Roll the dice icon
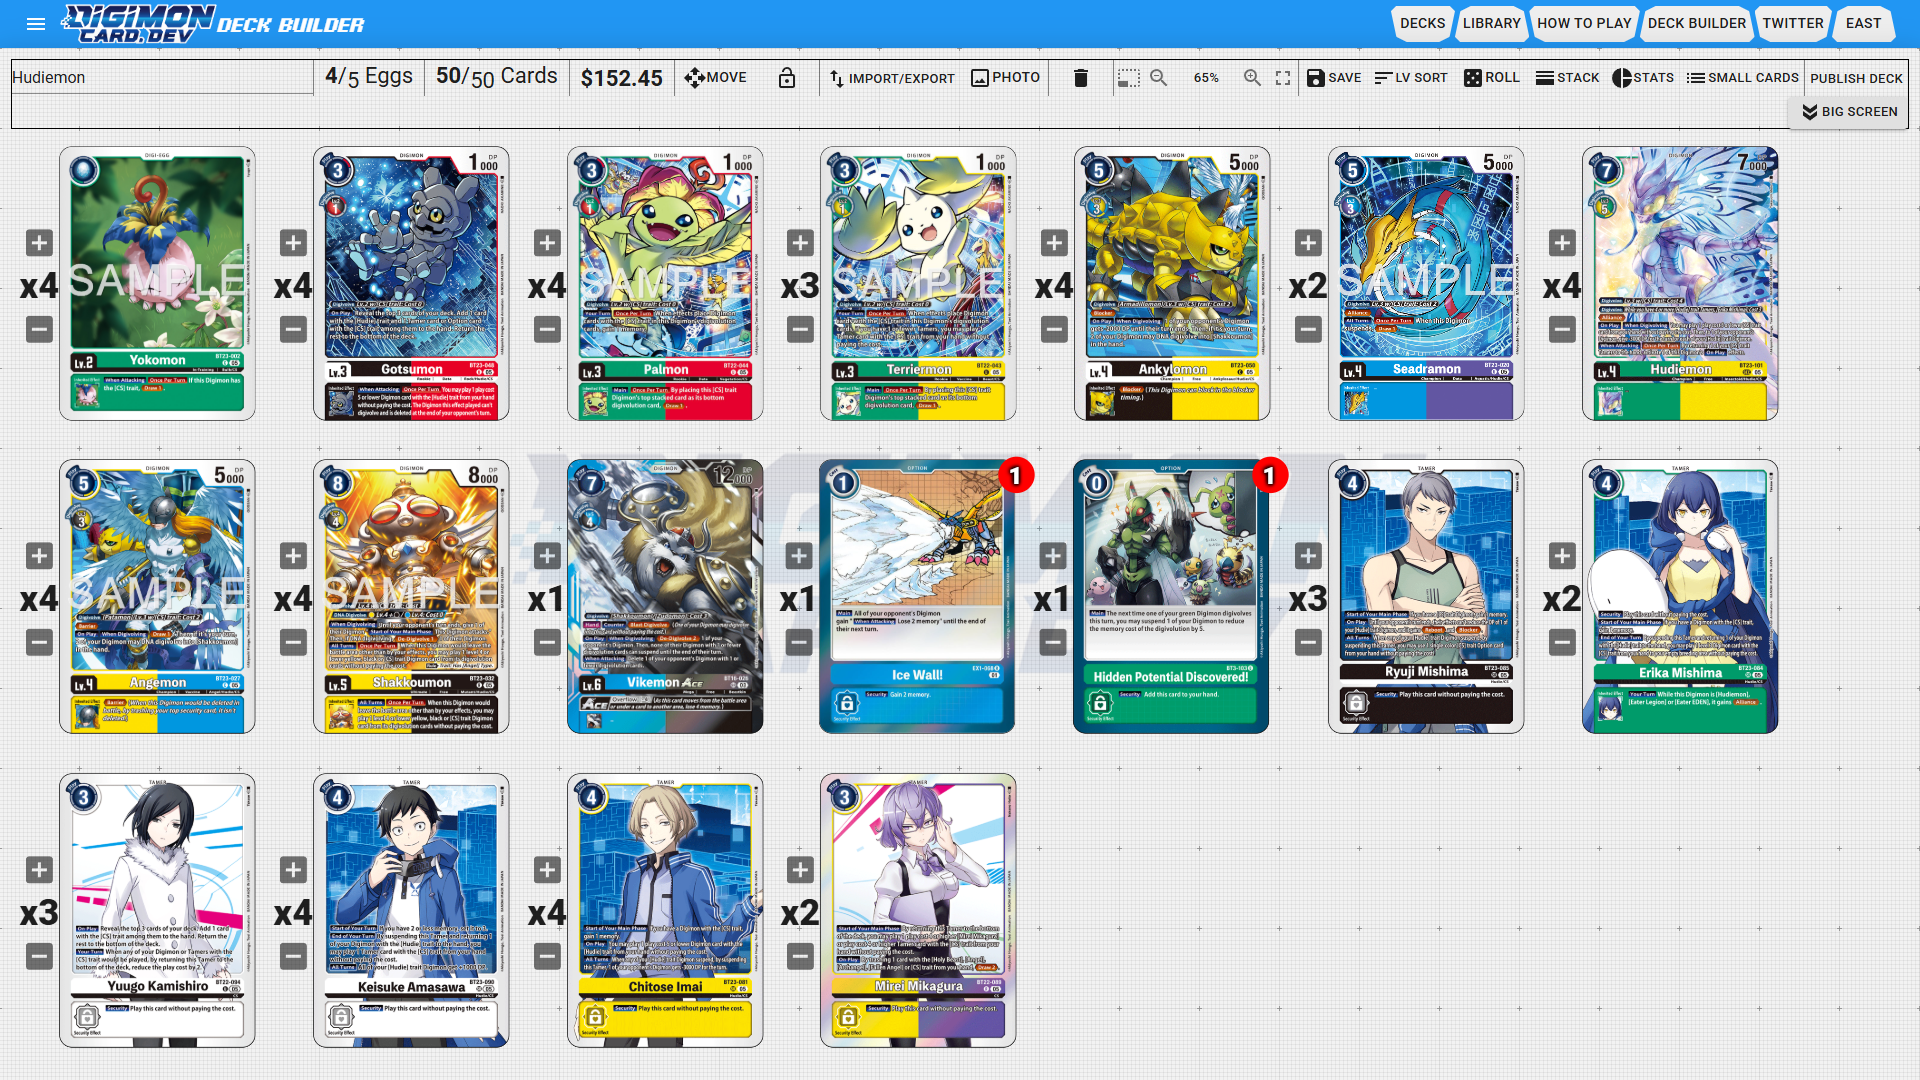Image resolution: width=1920 pixels, height=1080 pixels. click(1491, 78)
